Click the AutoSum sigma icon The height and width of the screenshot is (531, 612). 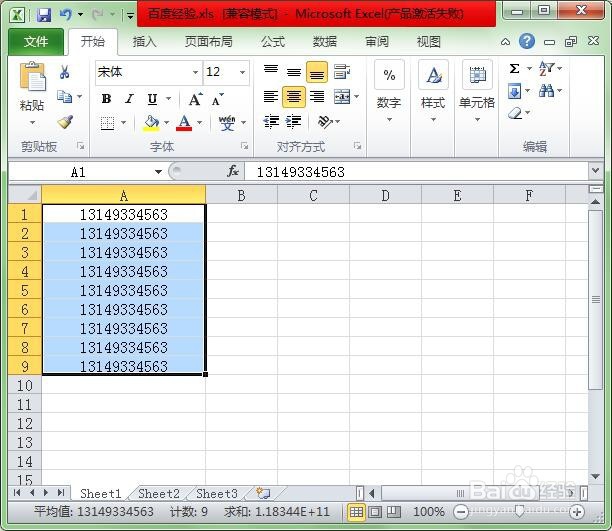coord(514,69)
